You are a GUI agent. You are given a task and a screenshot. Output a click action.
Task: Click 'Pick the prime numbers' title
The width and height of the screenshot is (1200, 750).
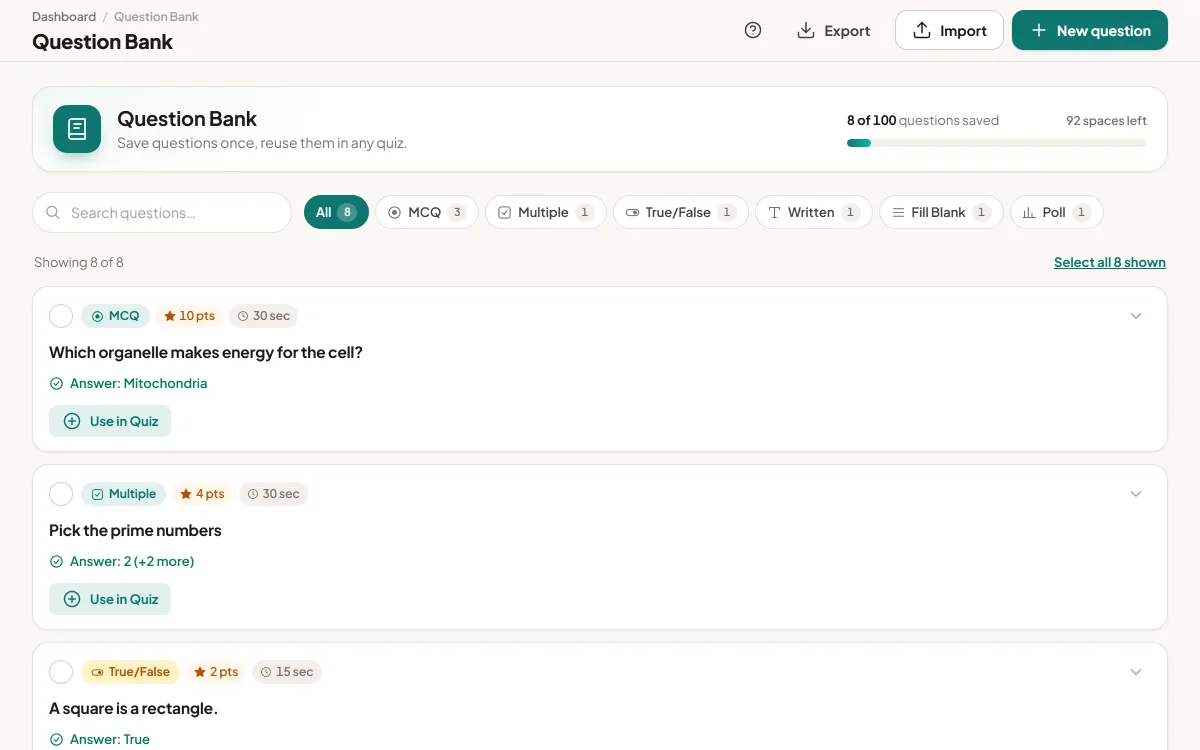click(x=135, y=530)
